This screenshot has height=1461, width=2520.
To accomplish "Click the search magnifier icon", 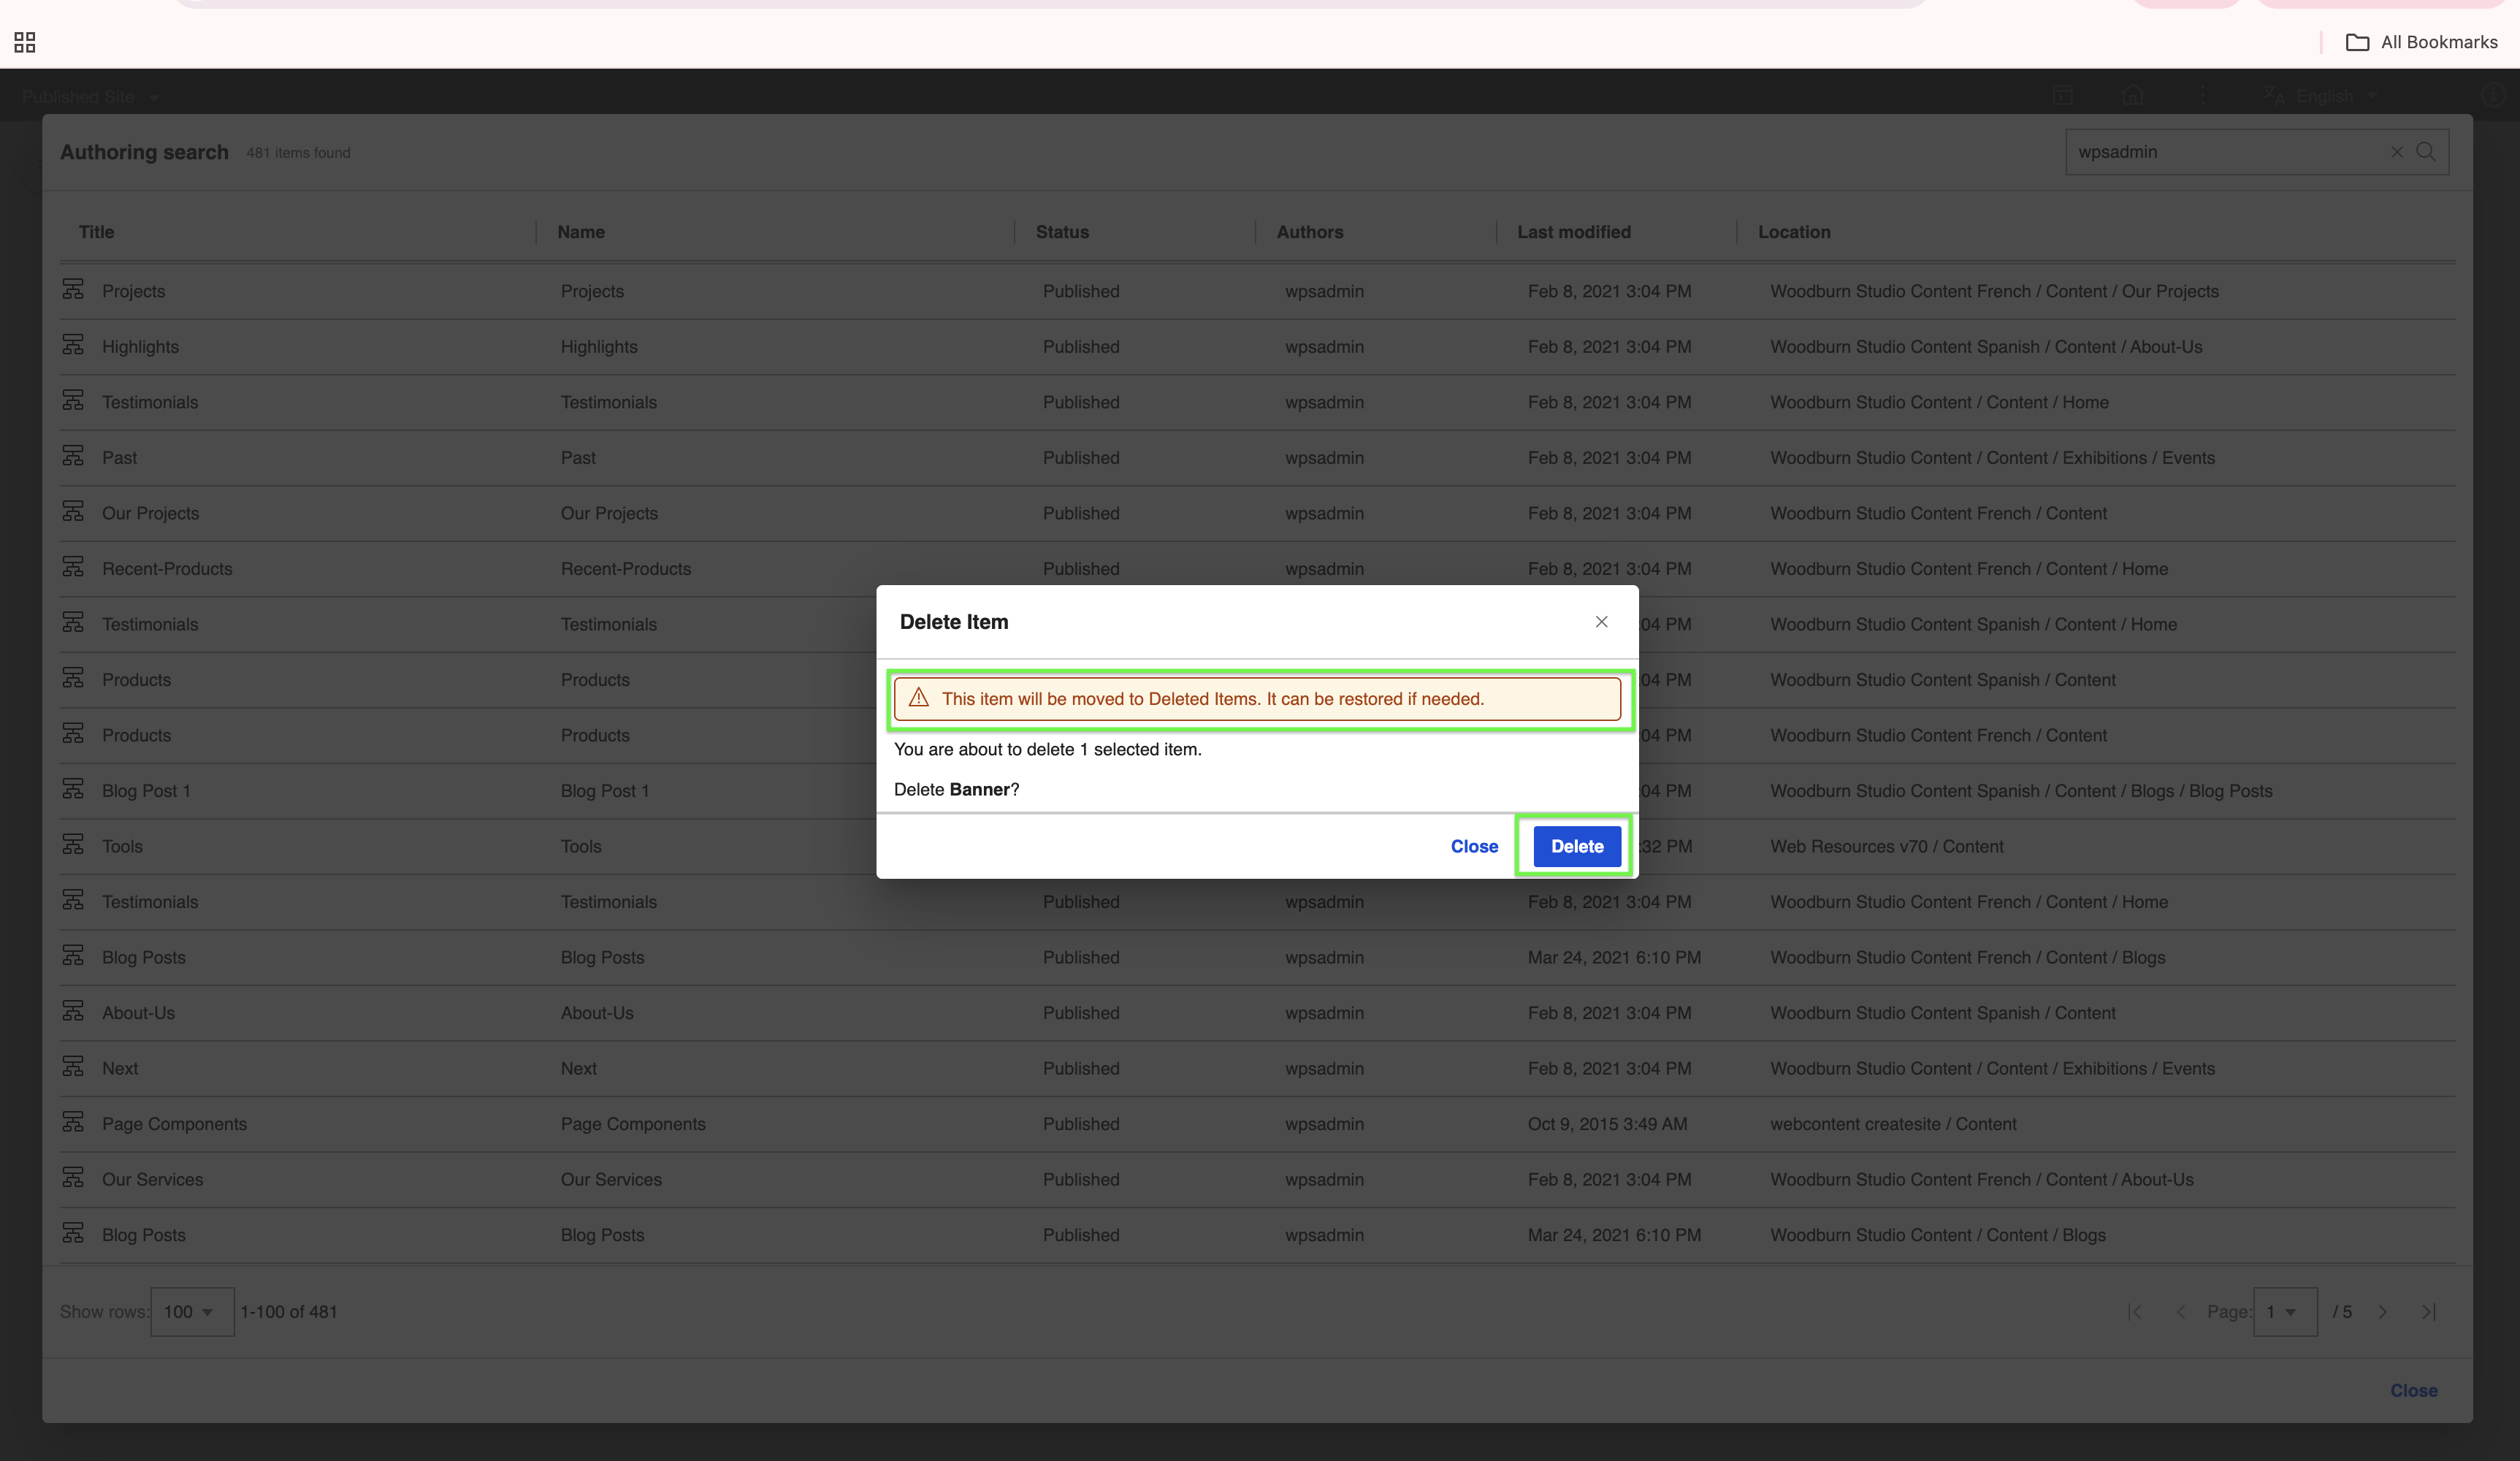I will coord(2426,152).
